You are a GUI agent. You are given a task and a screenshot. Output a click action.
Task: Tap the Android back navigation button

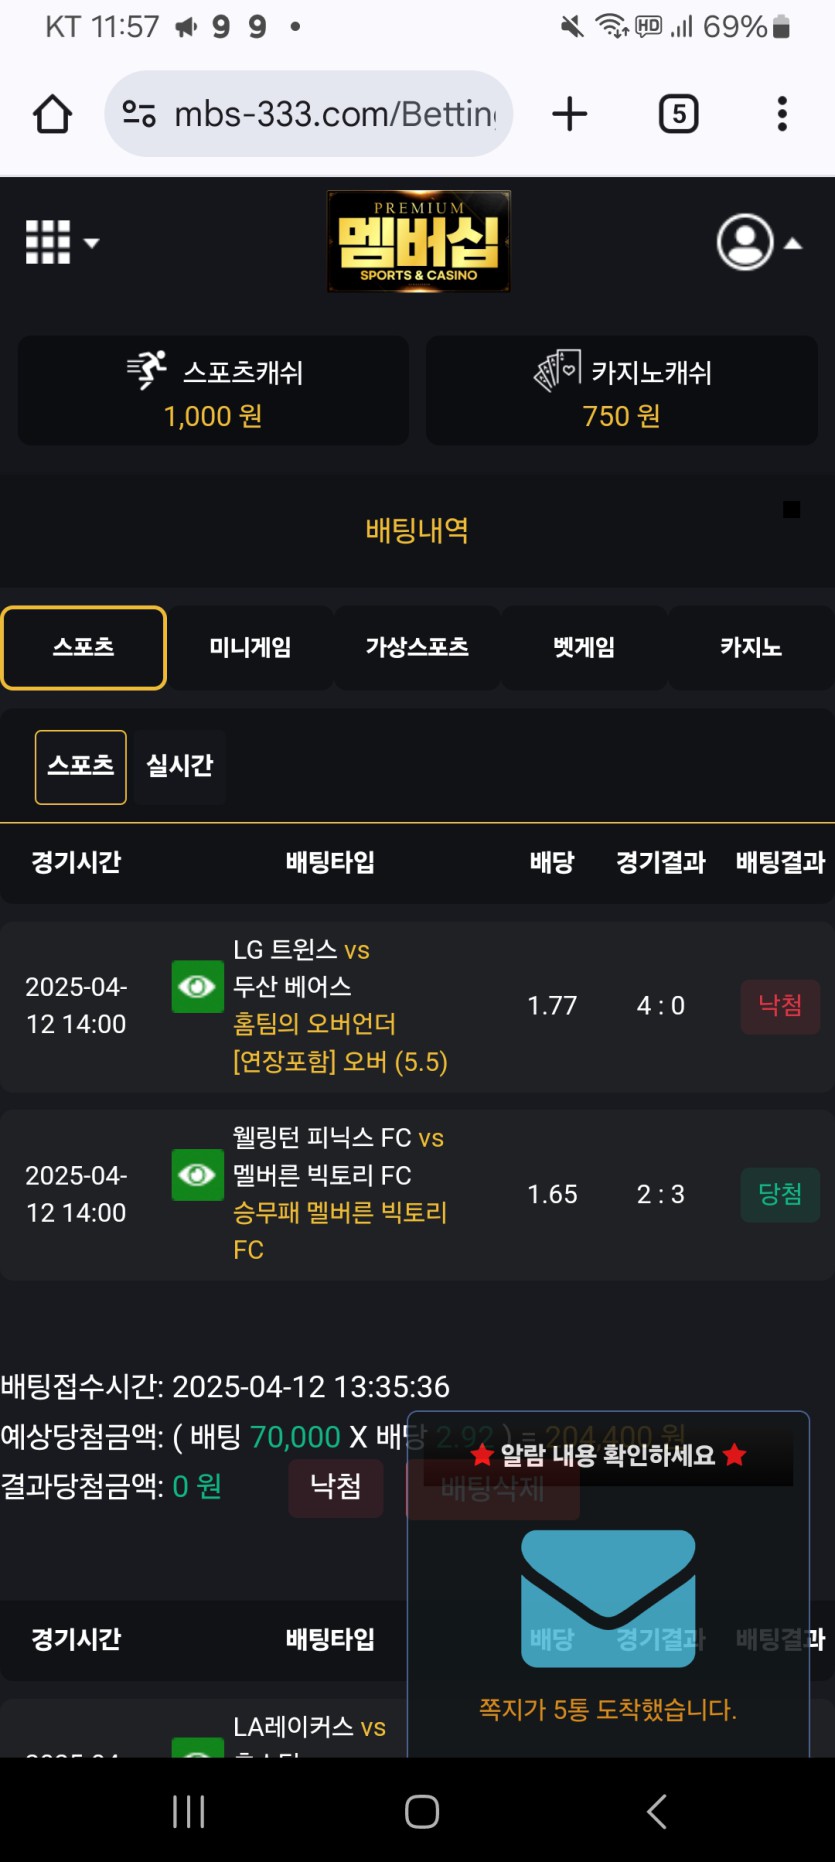tap(657, 1811)
